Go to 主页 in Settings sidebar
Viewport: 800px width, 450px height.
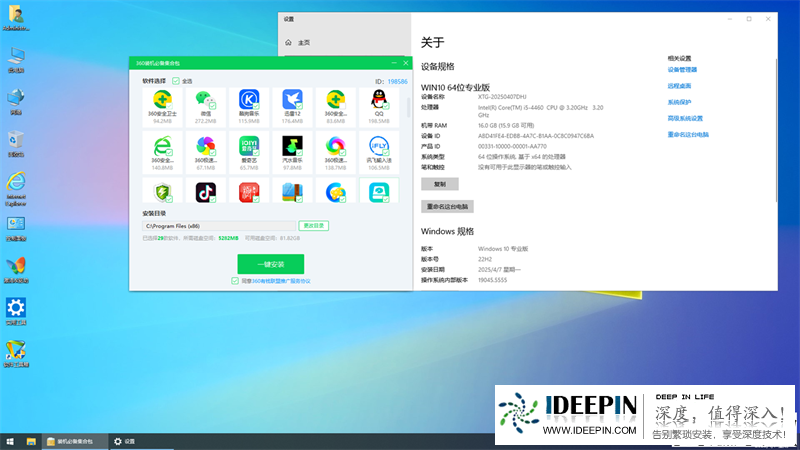(304, 42)
